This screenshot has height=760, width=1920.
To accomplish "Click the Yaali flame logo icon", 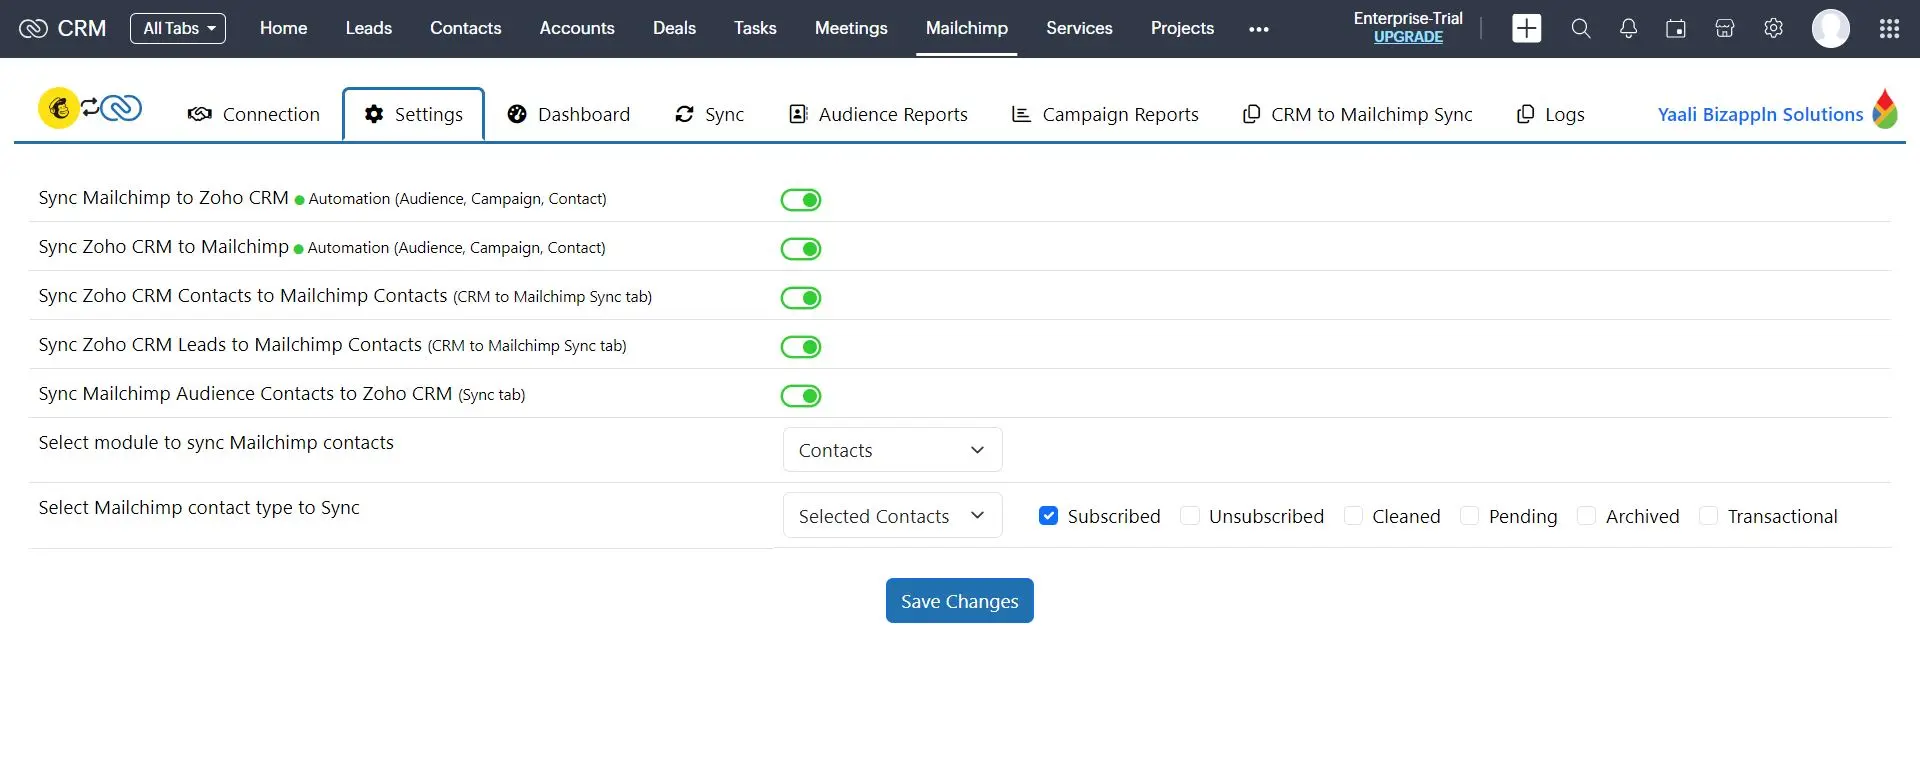I will pyautogui.click(x=1885, y=109).
